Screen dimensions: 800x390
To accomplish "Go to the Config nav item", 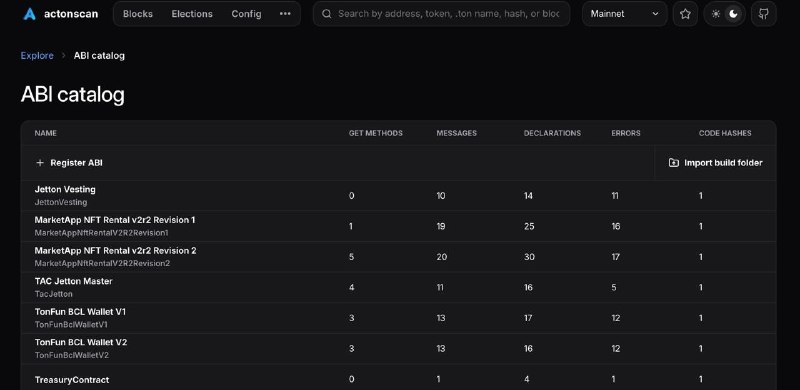I will pyautogui.click(x=246, y=14).
